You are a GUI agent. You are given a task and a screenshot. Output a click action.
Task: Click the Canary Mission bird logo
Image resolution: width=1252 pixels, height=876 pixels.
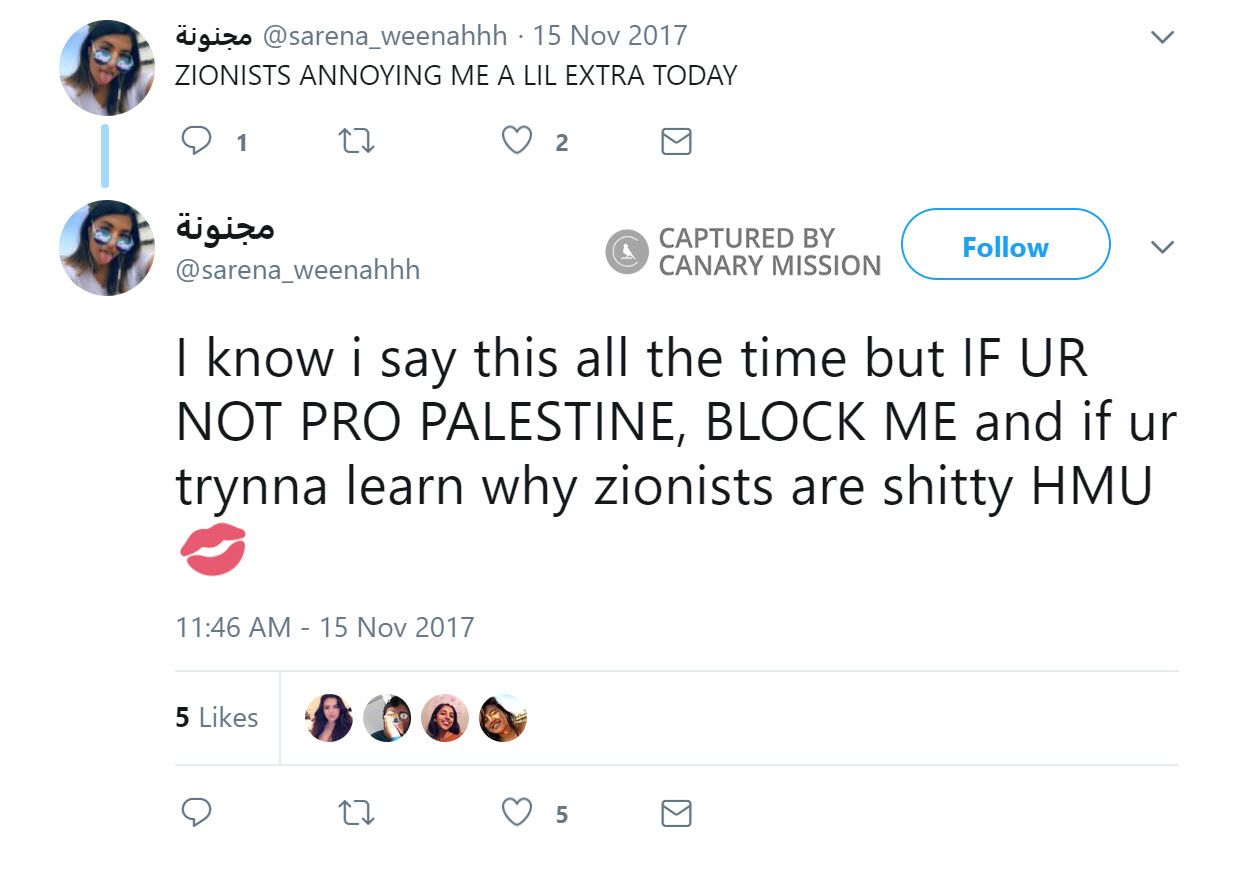click(x=625, y=251)
